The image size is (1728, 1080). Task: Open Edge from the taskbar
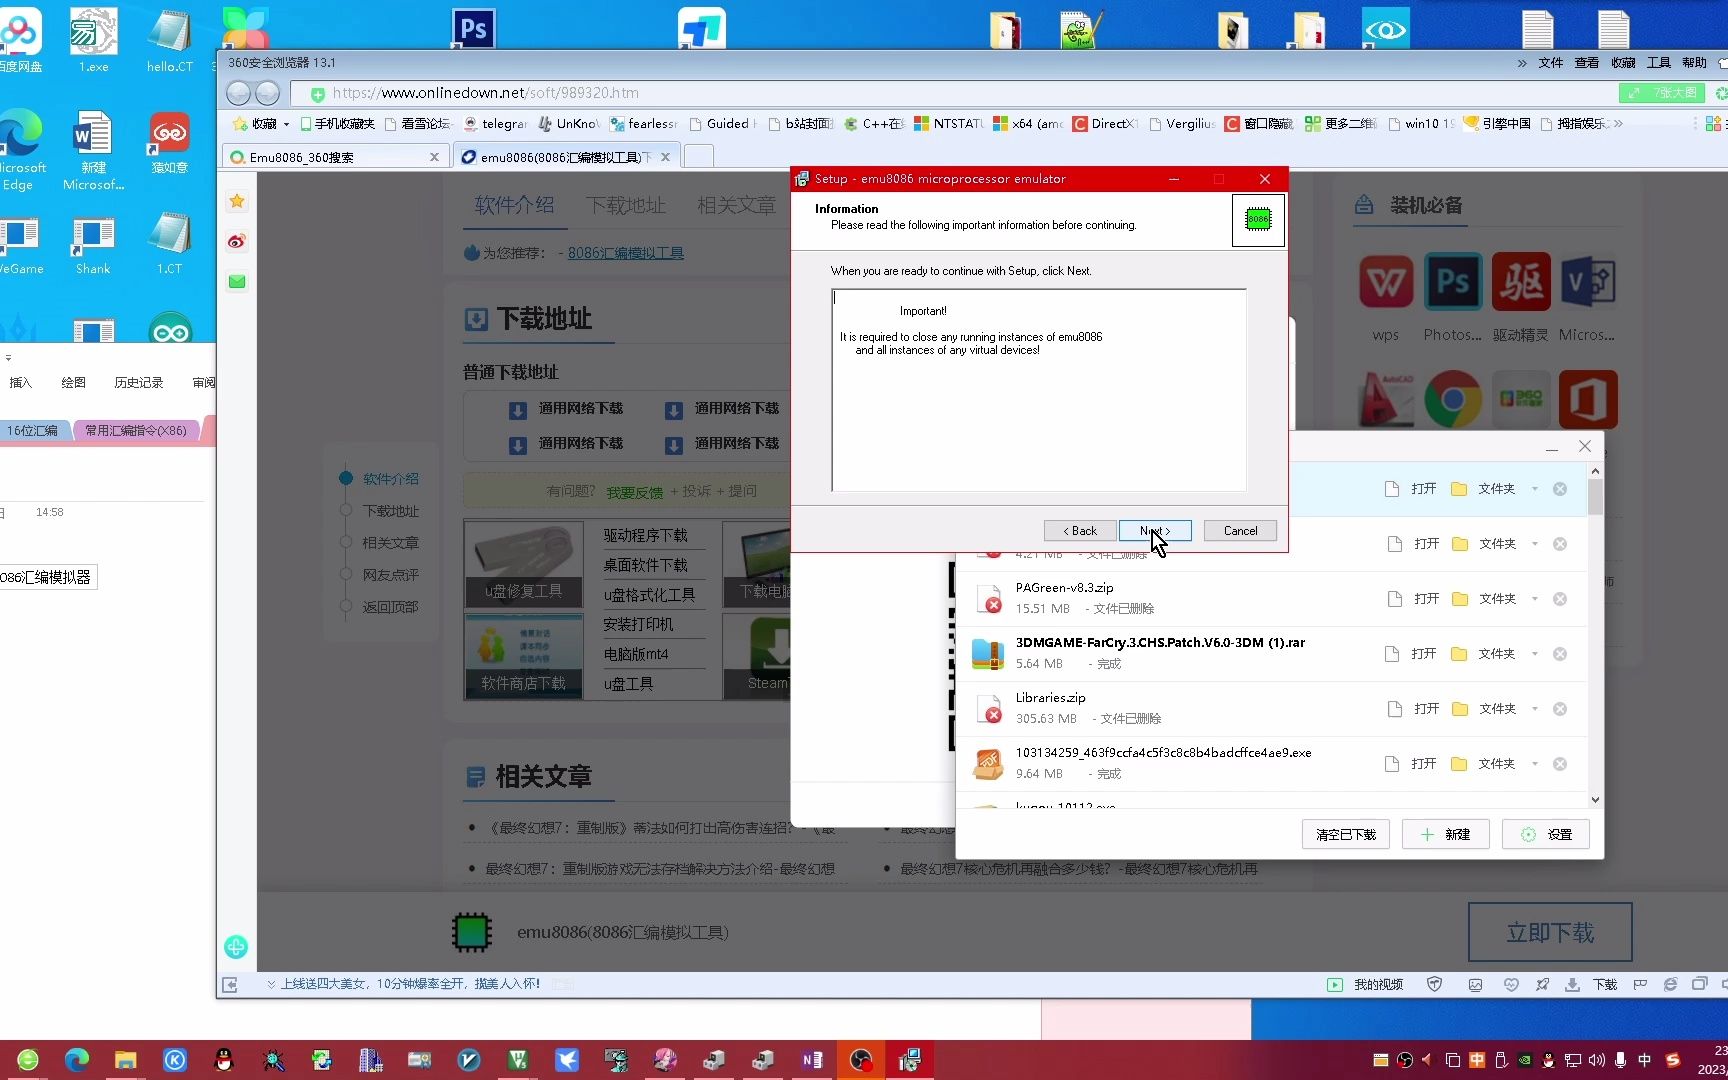pyautogui.click(x=77, y=1060)
